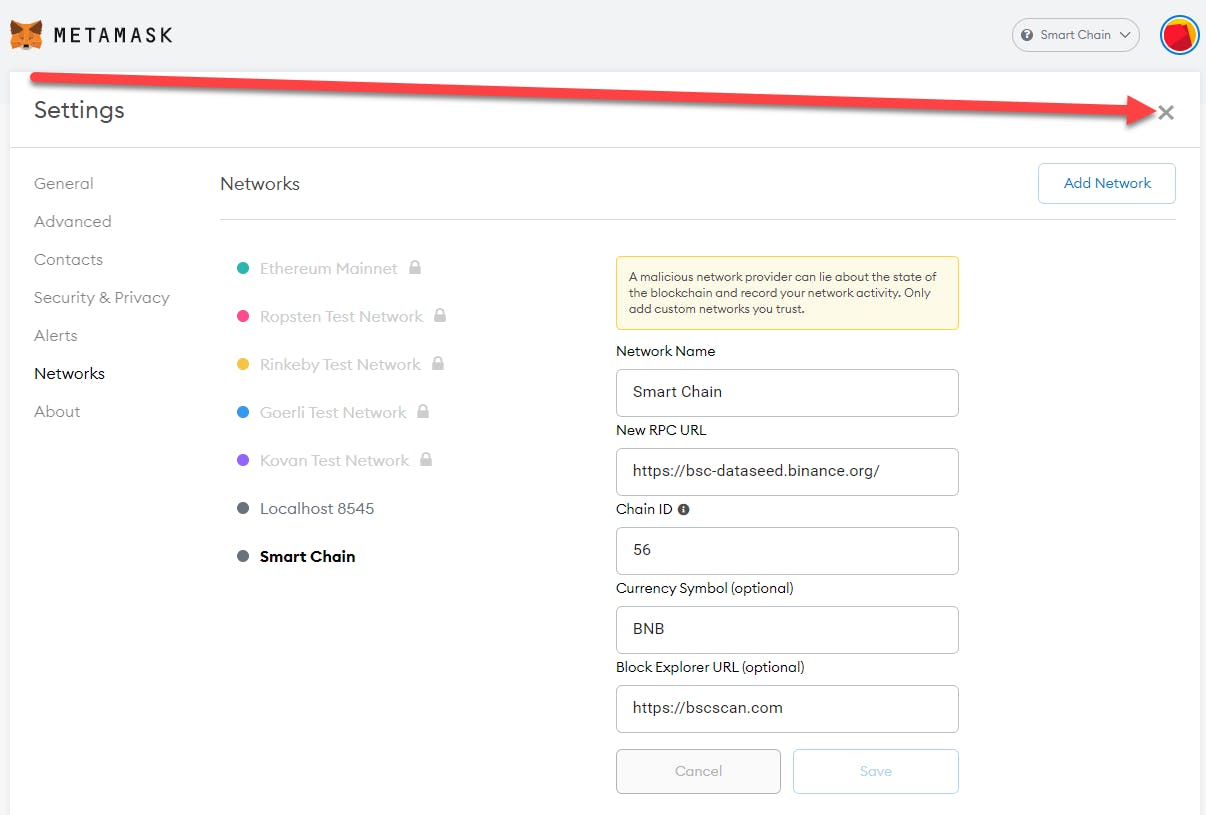This screenshot has width=1206, height=815.
Task: Click the gray dot beside Smart Chain
Action: [242, 556]
